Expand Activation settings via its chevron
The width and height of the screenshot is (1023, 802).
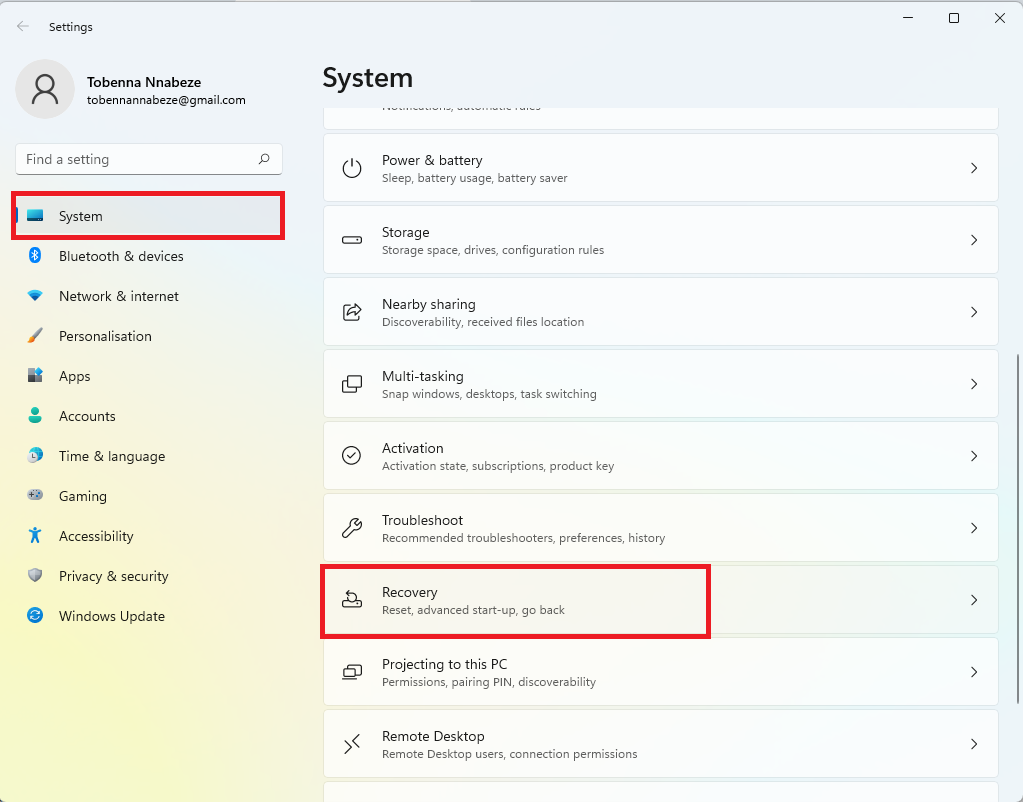(974, 456)
